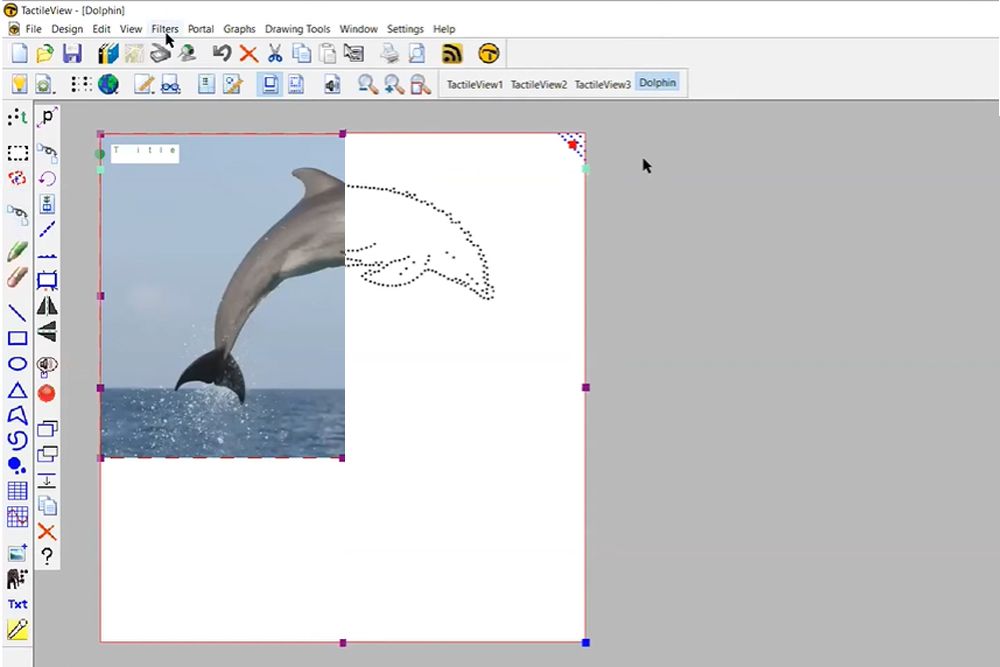Toggle the highlighted screen view mode button
This screenshot has width=1000, height=667.
[269, 84]
